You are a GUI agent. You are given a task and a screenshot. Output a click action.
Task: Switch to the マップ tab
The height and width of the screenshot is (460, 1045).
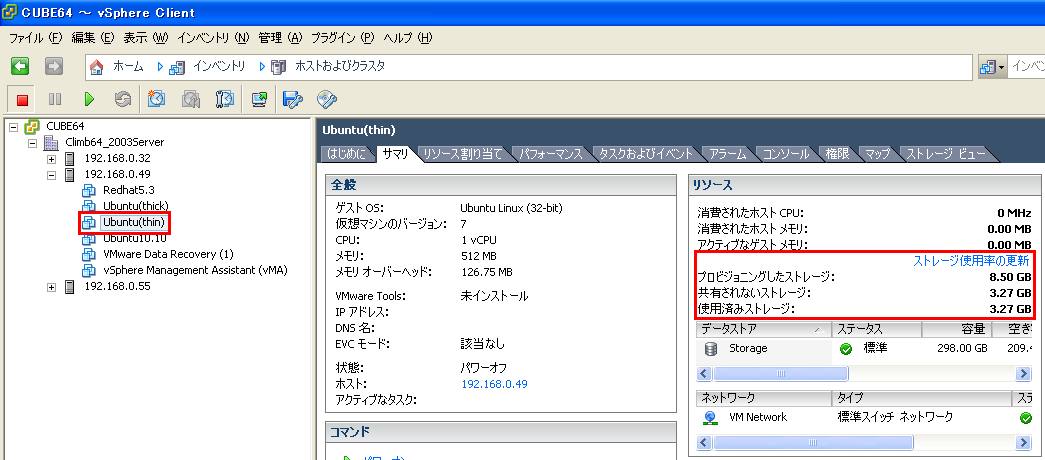(x=877, y=154)
